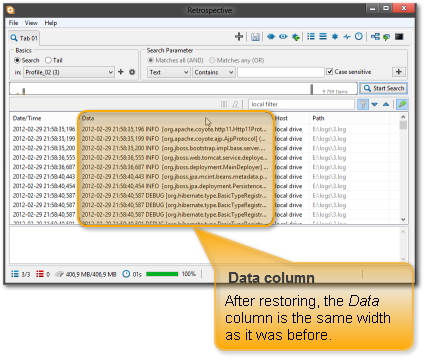Click the eye icon in toolbar
This screenshot has height=362, width=425.
[283, 37]
